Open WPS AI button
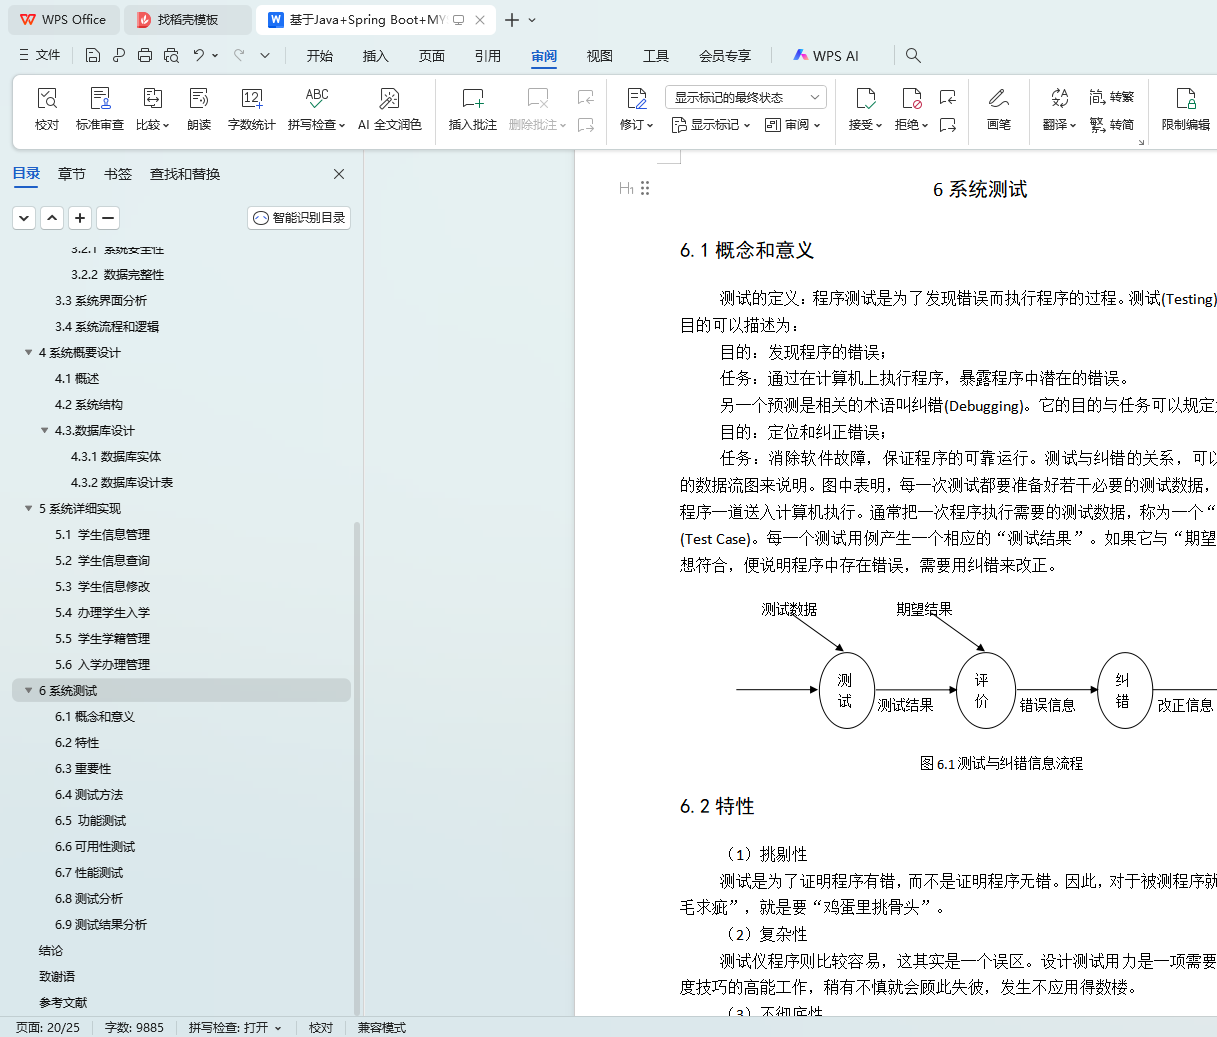 [x=826, y=56]
